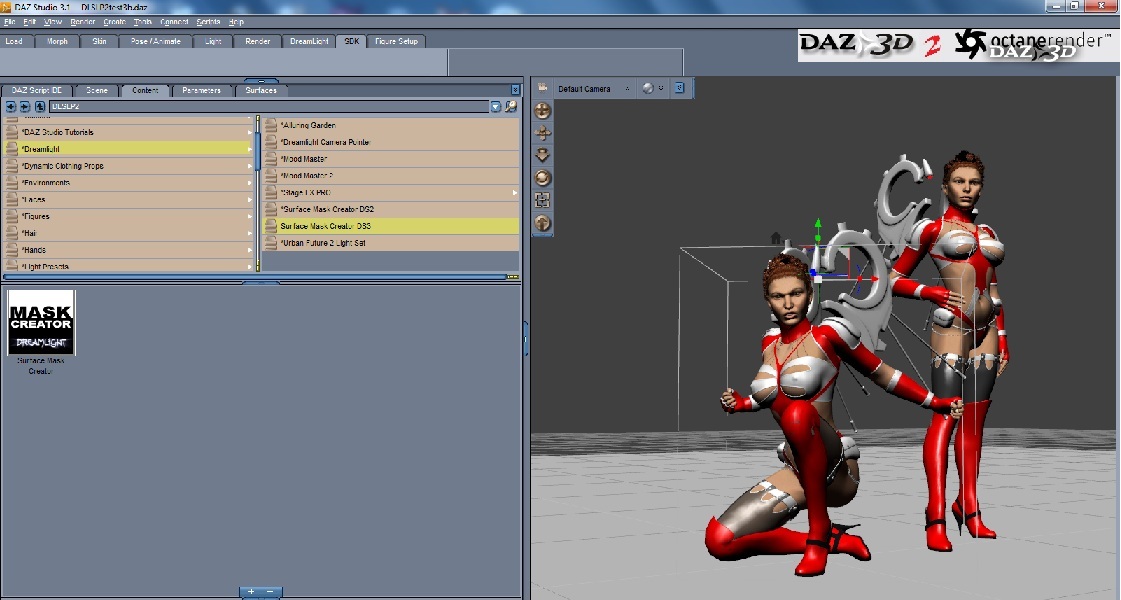
Task: Click the Alluring Garden folder icon
Action: pyautogui.click(x=271, y=125)
